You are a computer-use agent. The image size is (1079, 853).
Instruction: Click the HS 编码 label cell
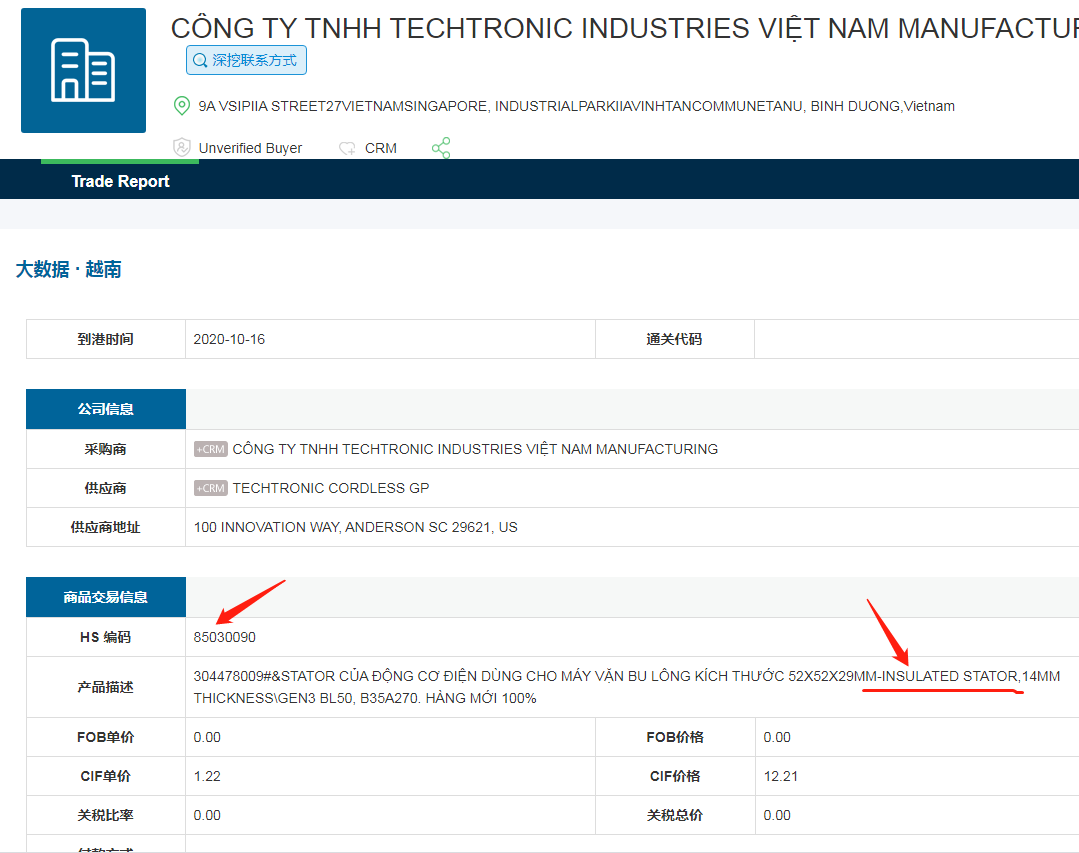[x=105, y=637]
